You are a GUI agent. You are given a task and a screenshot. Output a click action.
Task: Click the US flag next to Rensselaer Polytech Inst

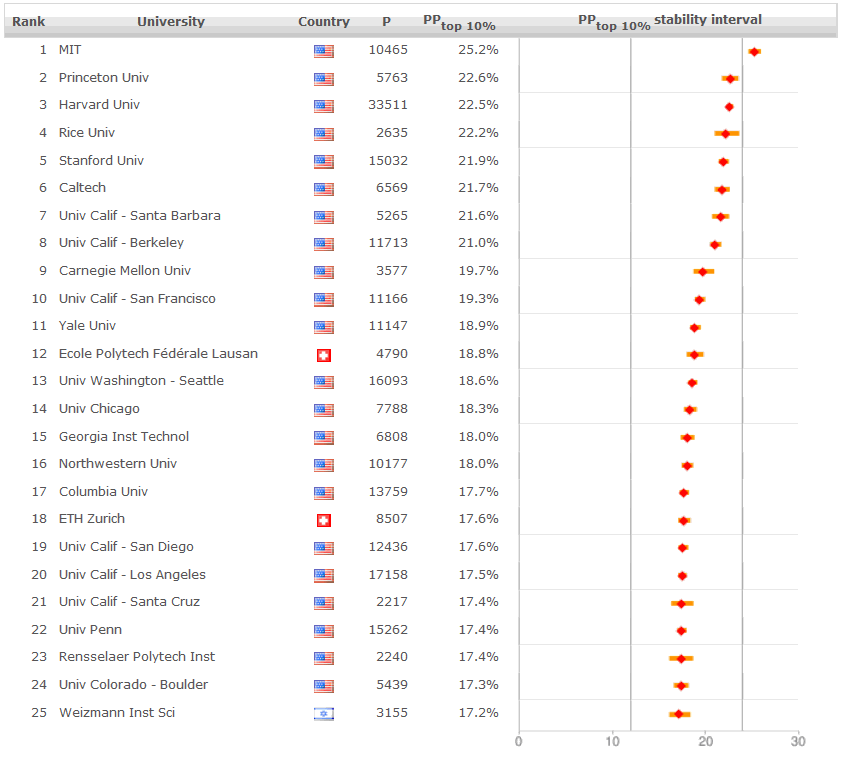323,658
